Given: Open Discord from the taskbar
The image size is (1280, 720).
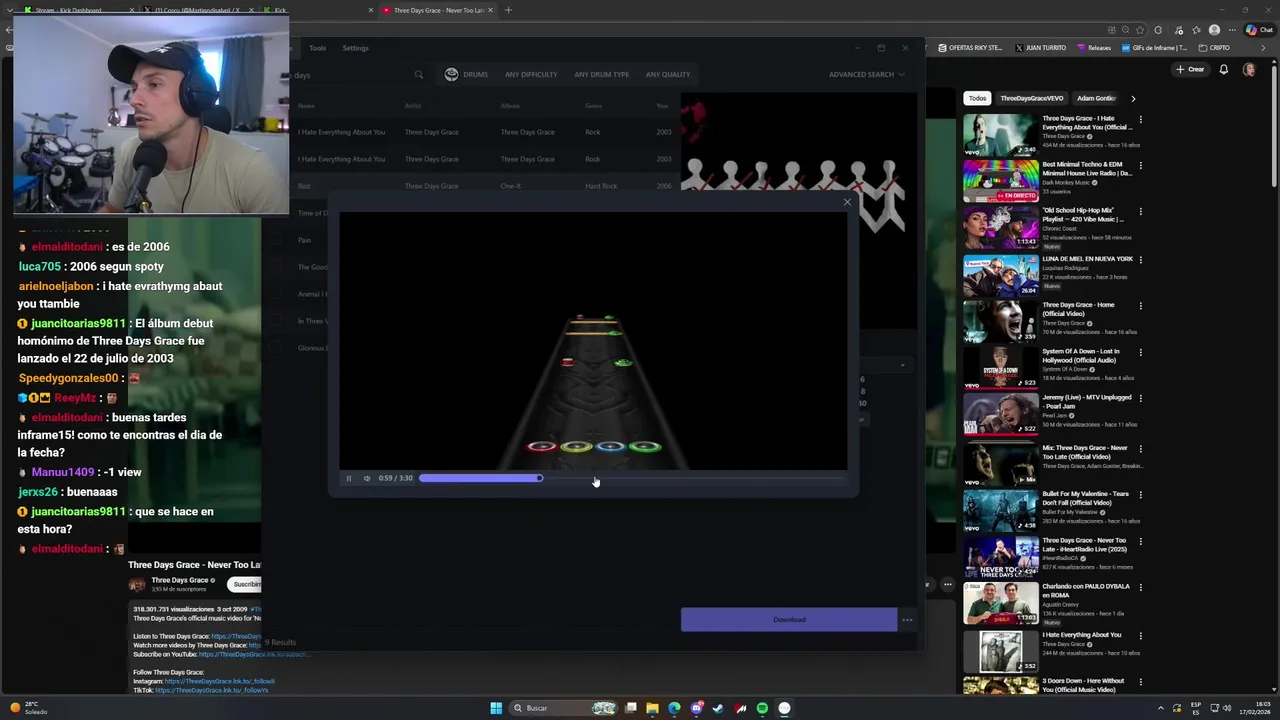Looking at the screenshot, I should click(x=696, y=708).
